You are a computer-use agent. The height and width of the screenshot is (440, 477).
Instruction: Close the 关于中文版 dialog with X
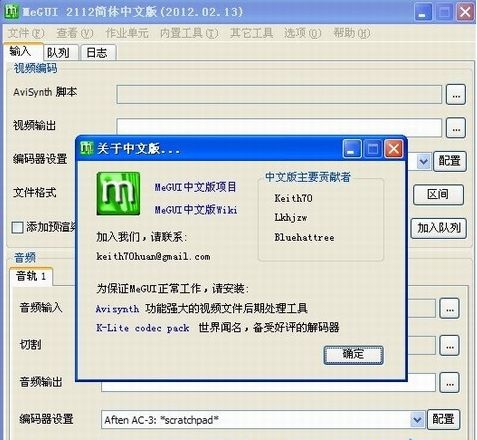point(393,148)
